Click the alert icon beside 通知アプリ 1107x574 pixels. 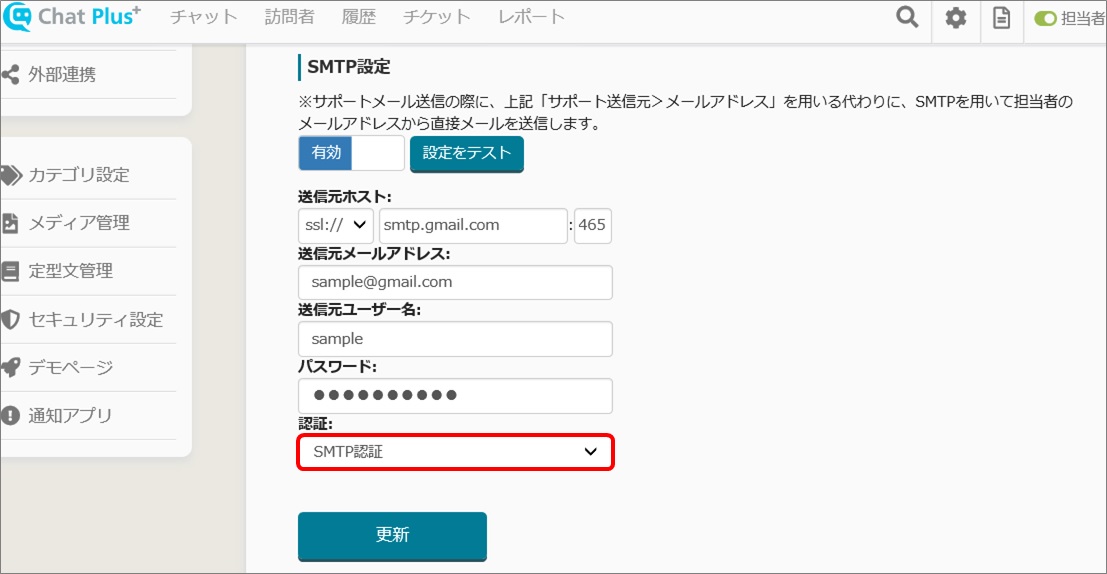coord(10,415)
